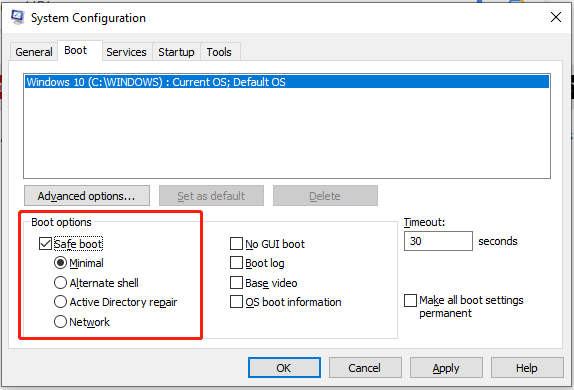Choose Alternate shell safe boot mode

(60, 283)
